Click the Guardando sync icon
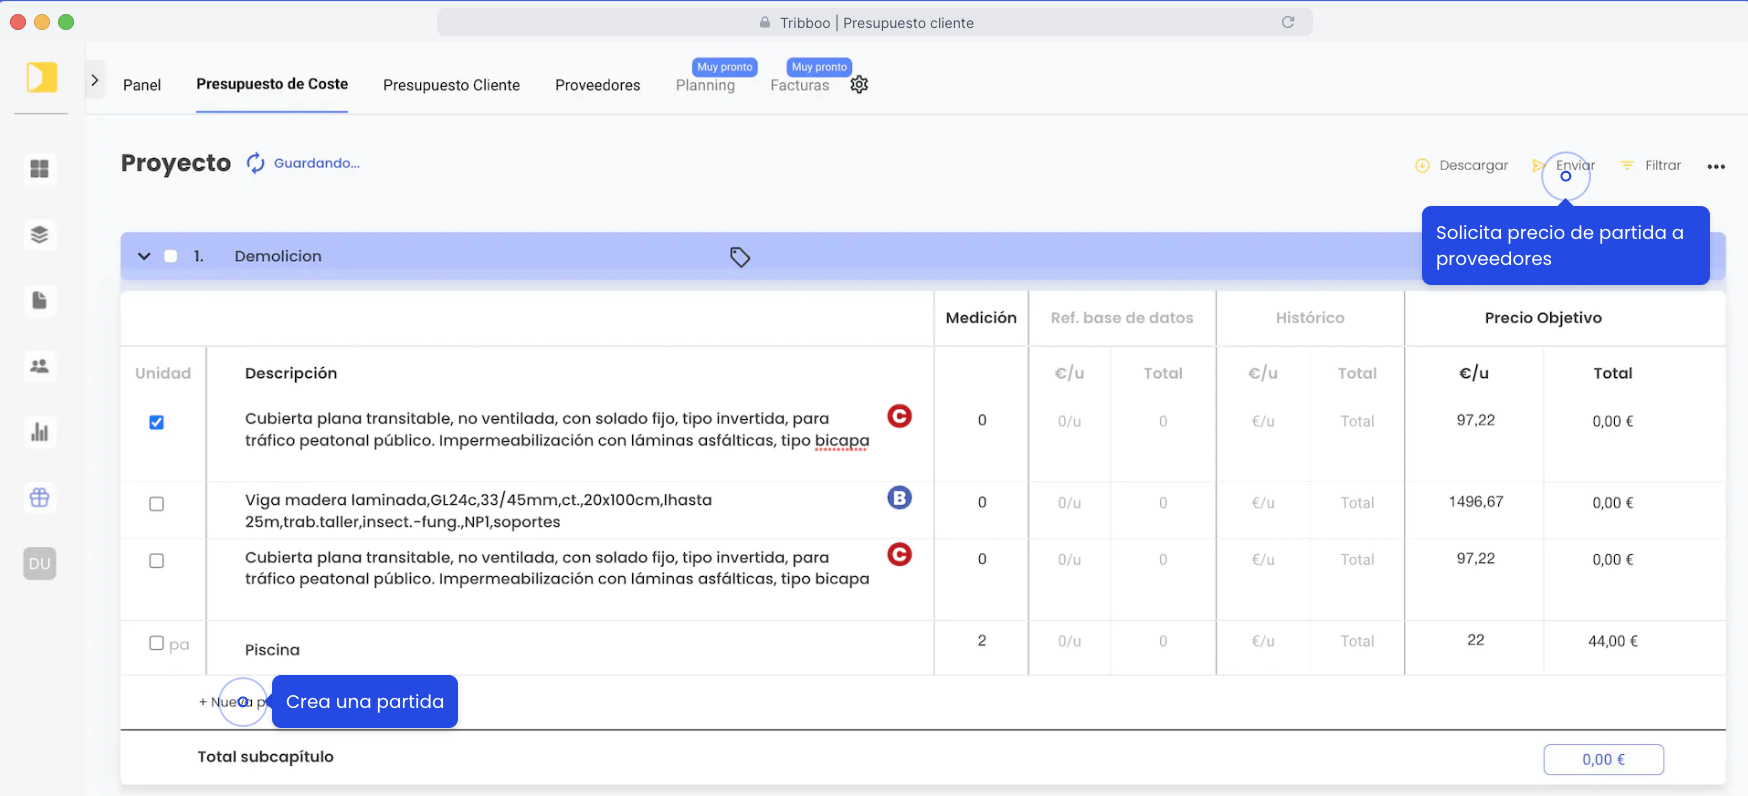Screen dimensions: 1748x796 (256, 163)
